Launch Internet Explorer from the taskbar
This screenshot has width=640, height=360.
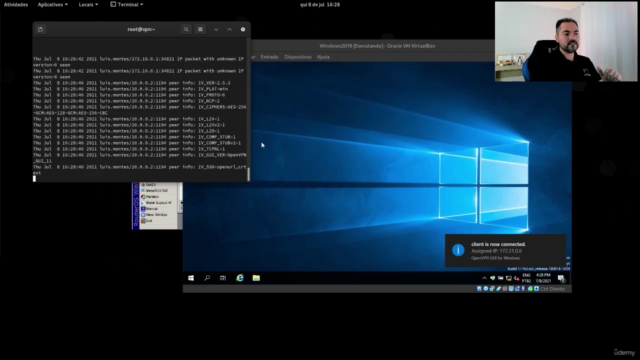point(240,278)
